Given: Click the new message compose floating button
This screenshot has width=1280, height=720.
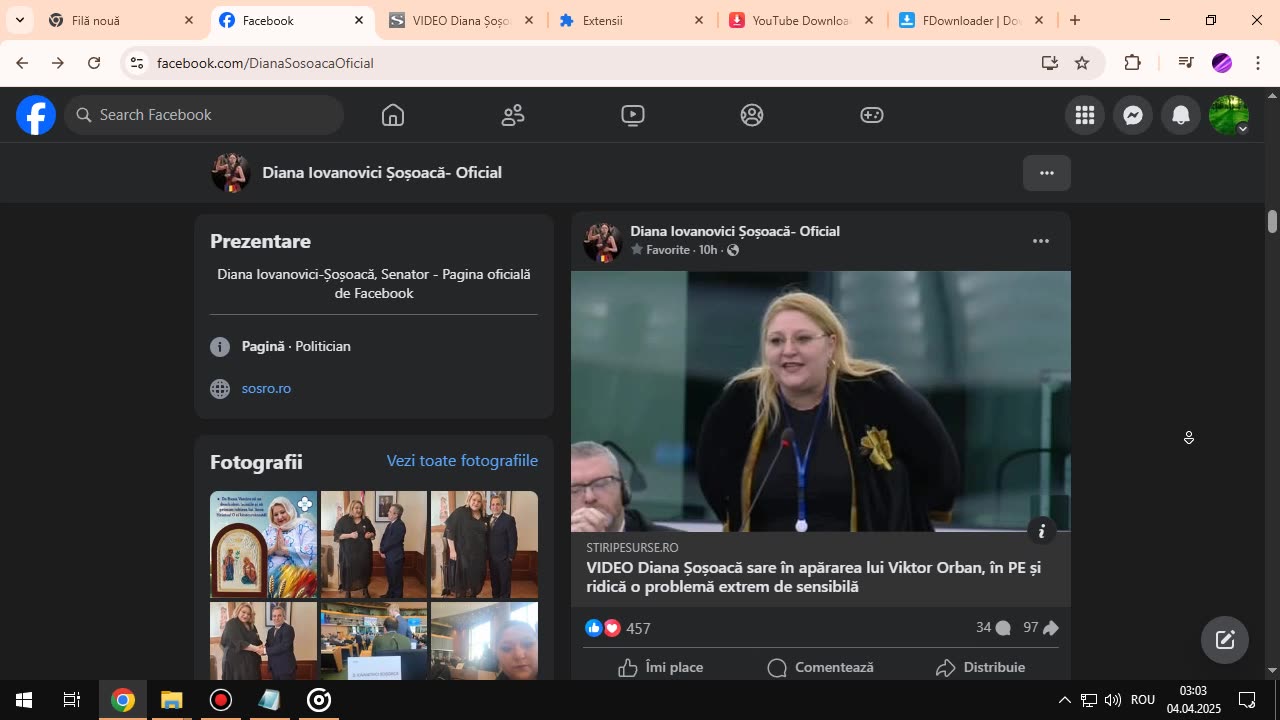Looking at the screenshot, I should (x=1225, y=640).
